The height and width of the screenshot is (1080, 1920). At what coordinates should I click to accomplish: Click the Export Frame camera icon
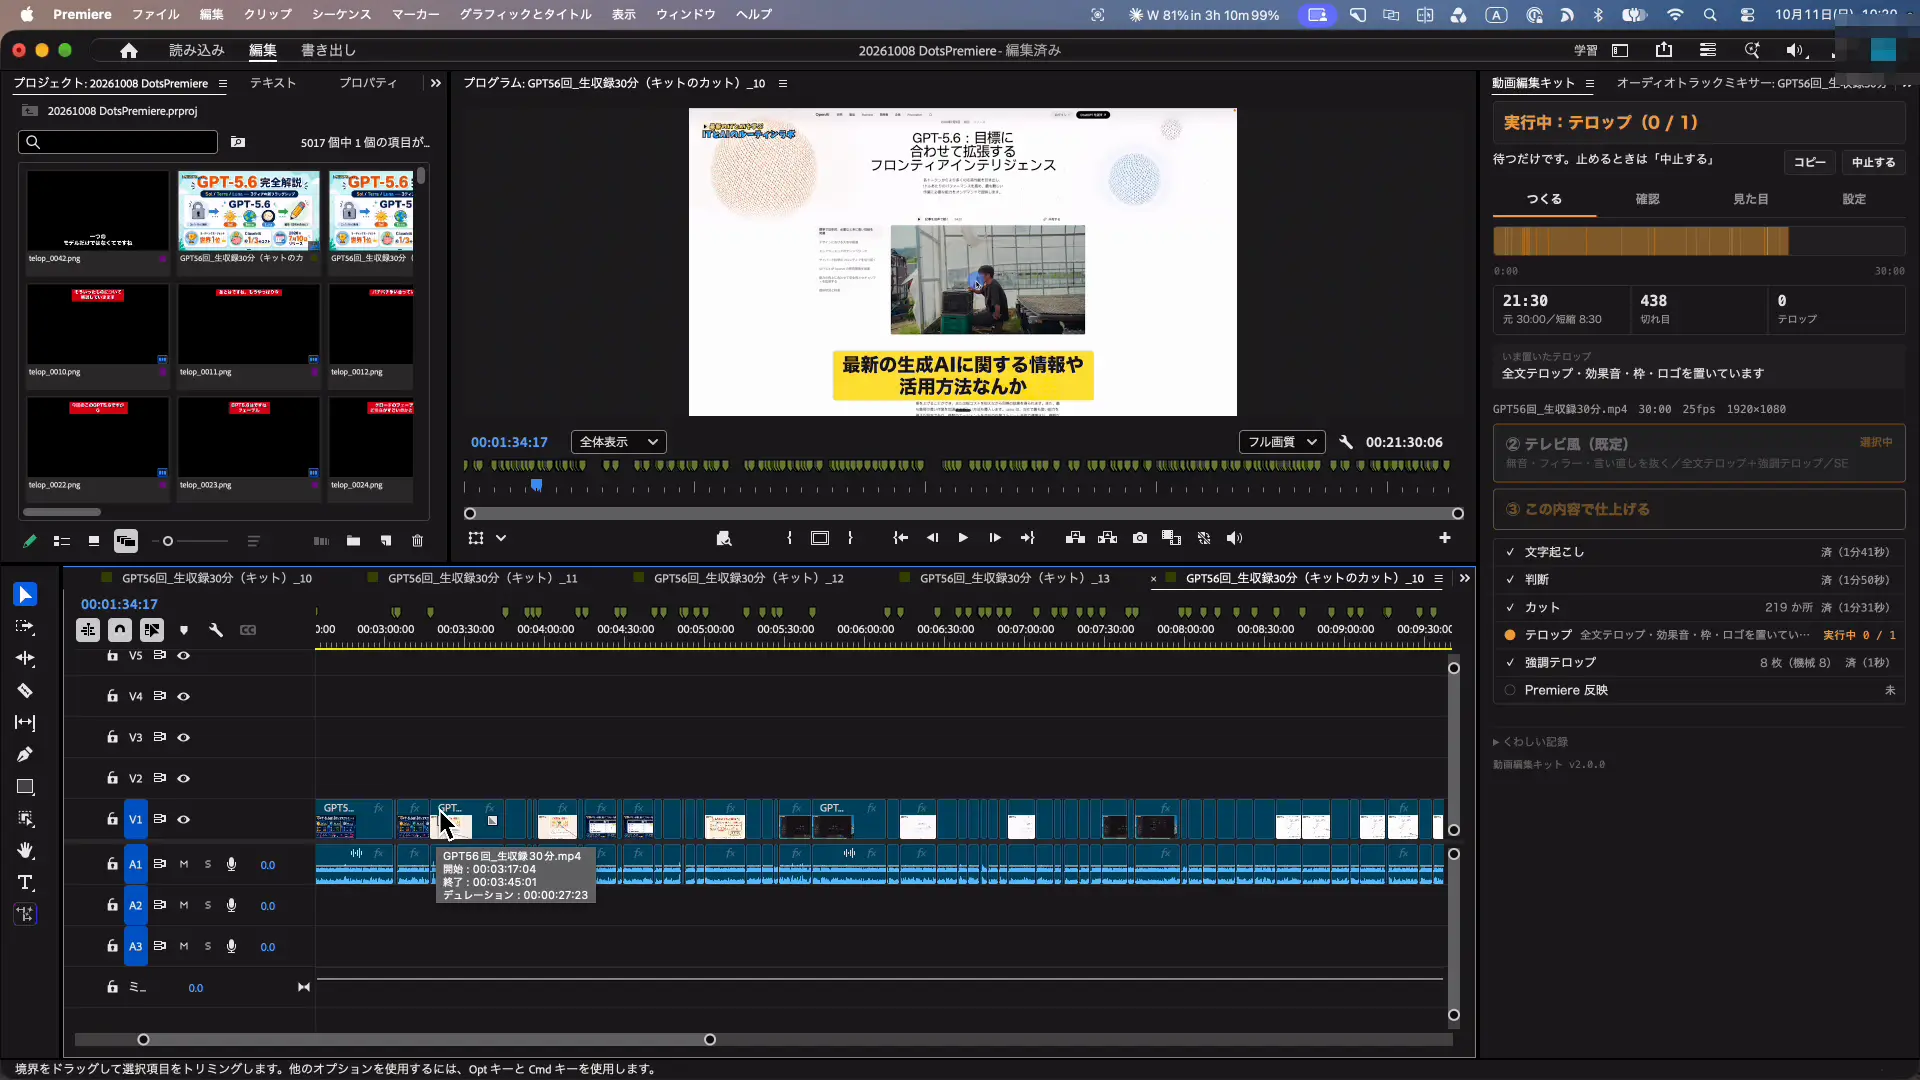click(x=1140, y=538)
